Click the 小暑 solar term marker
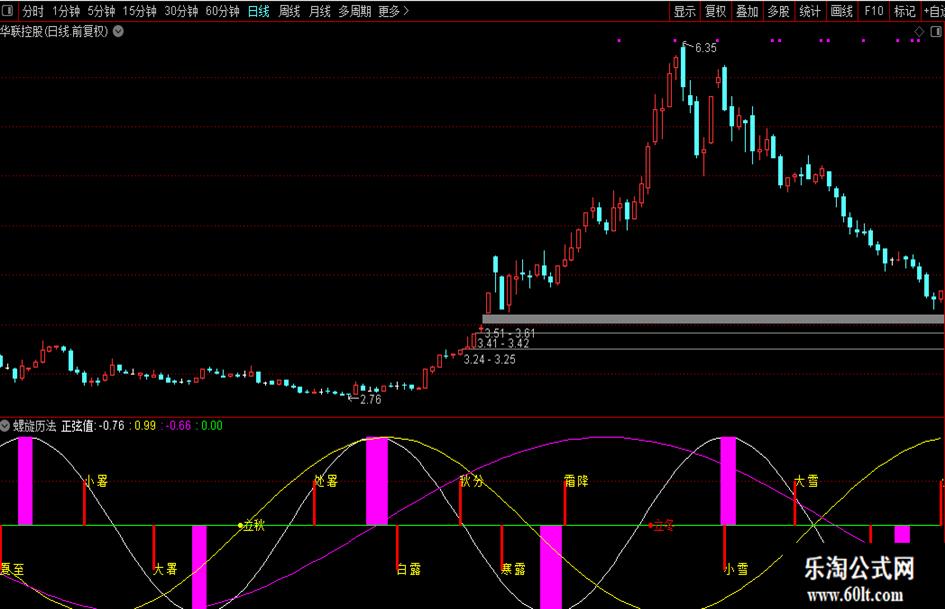 pyautogui.click(x=96, y=481)
